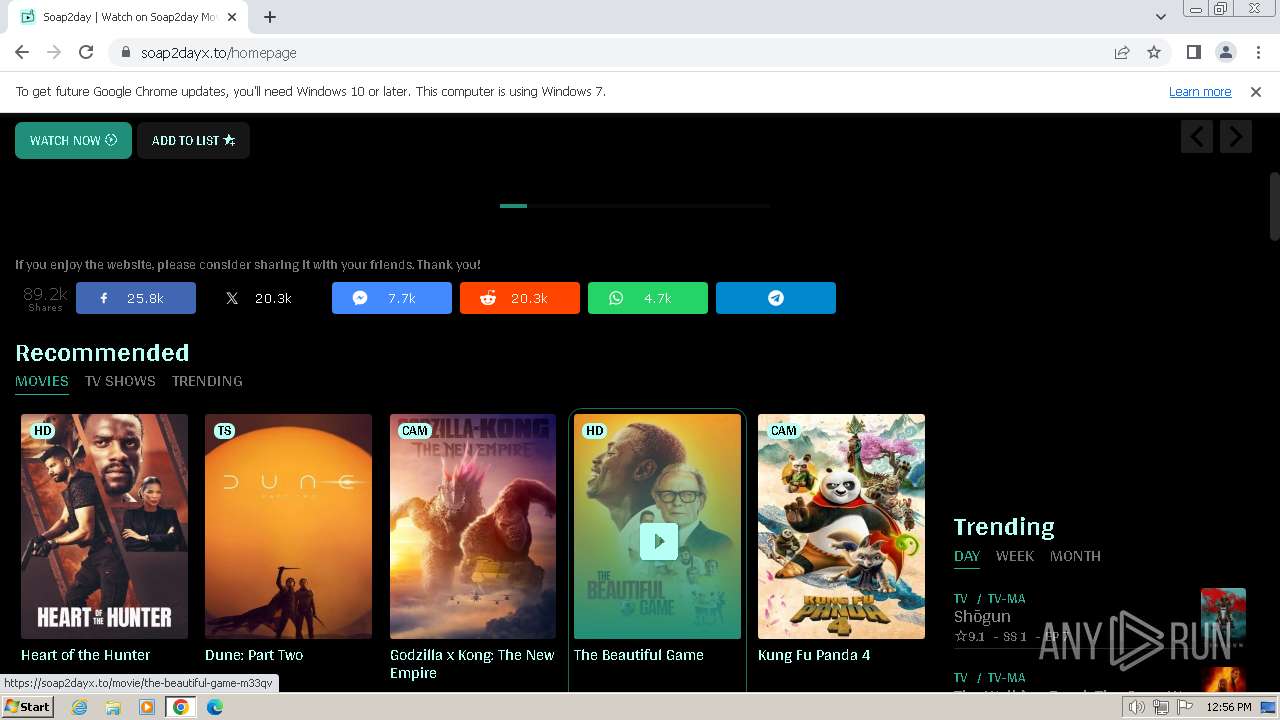The width and height of the screenshot is (1280, 720).
Task: Select the TV SHOWS tab
Action: coord(120,381)
